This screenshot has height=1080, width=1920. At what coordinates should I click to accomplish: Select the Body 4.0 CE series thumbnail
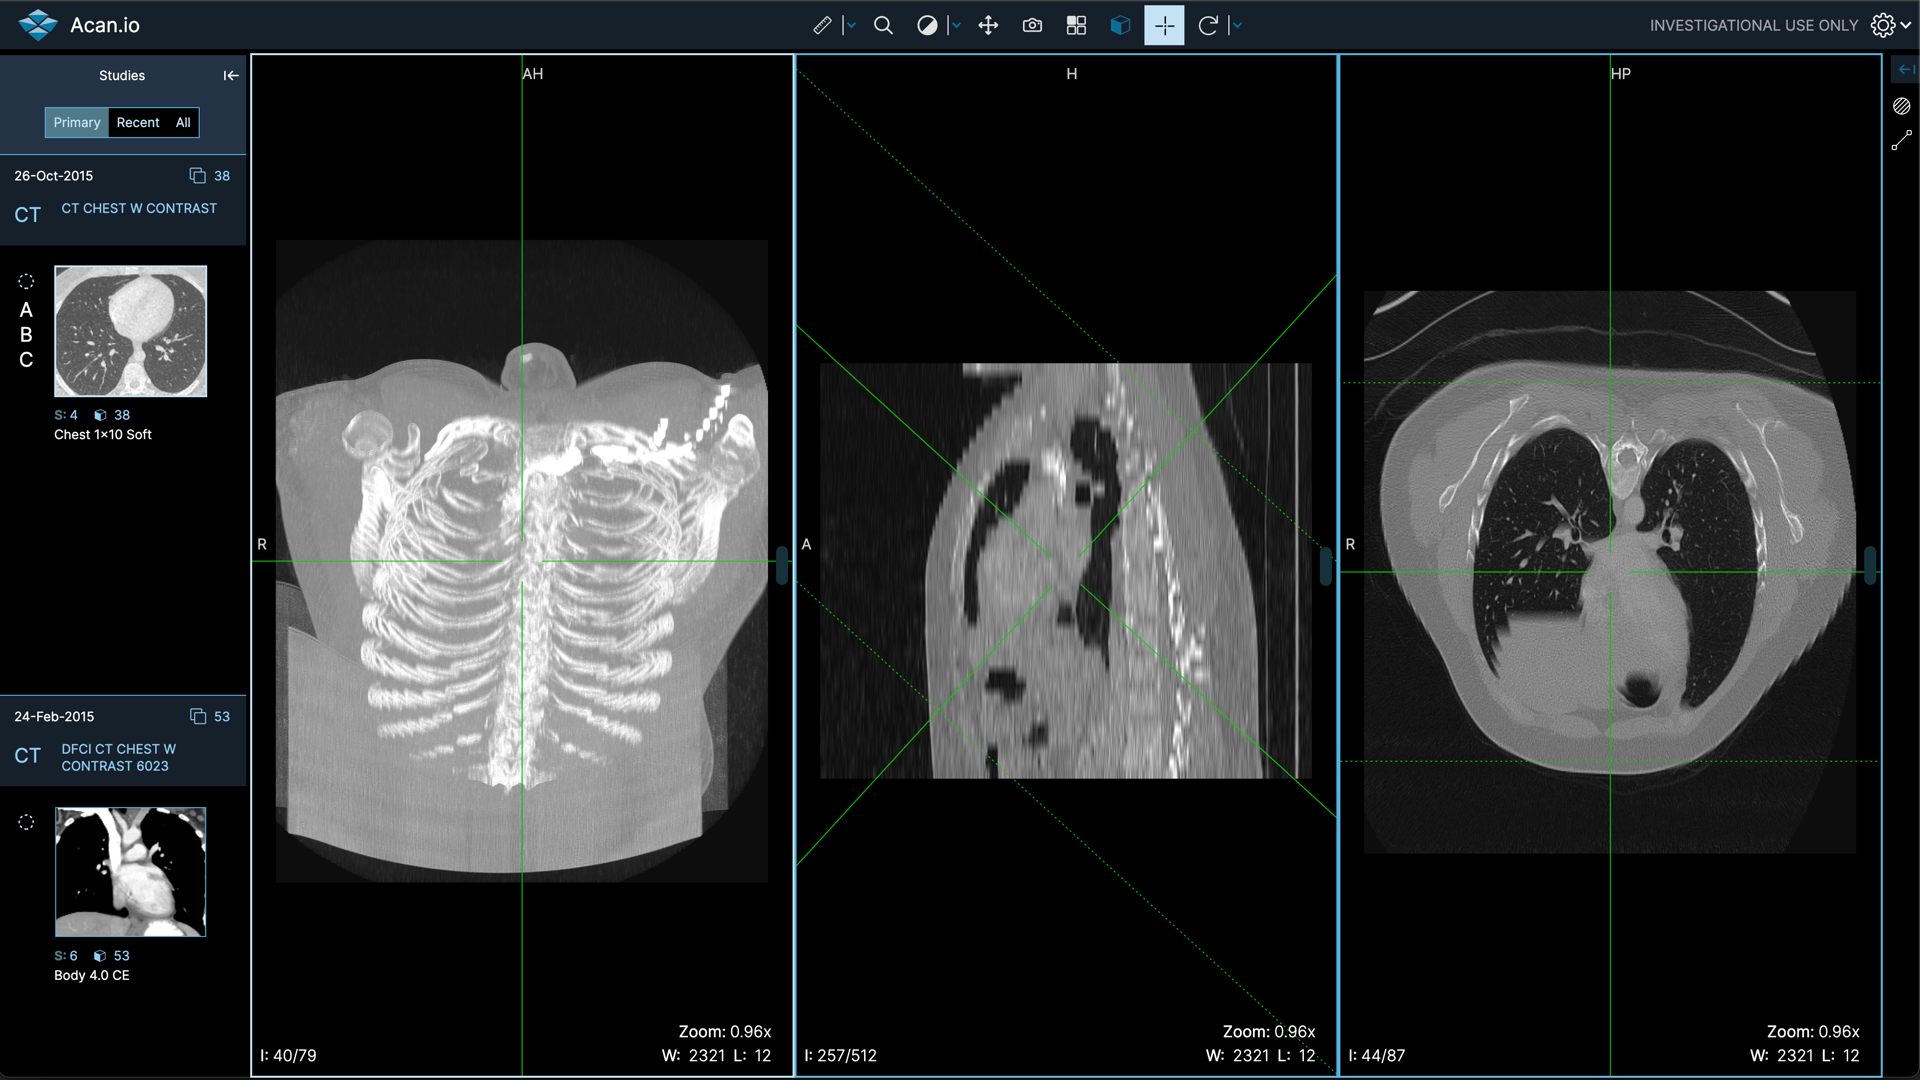[x=130, y=872]
